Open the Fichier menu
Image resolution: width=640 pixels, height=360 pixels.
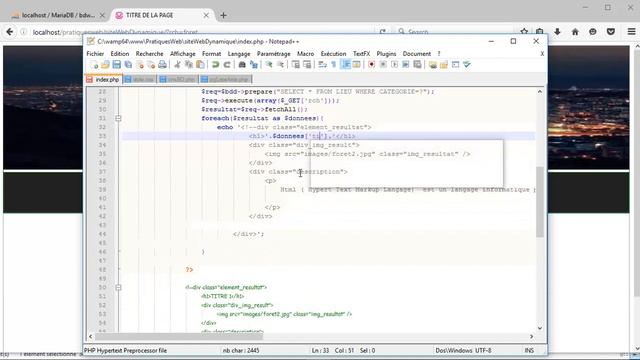(x=95, y=53)
